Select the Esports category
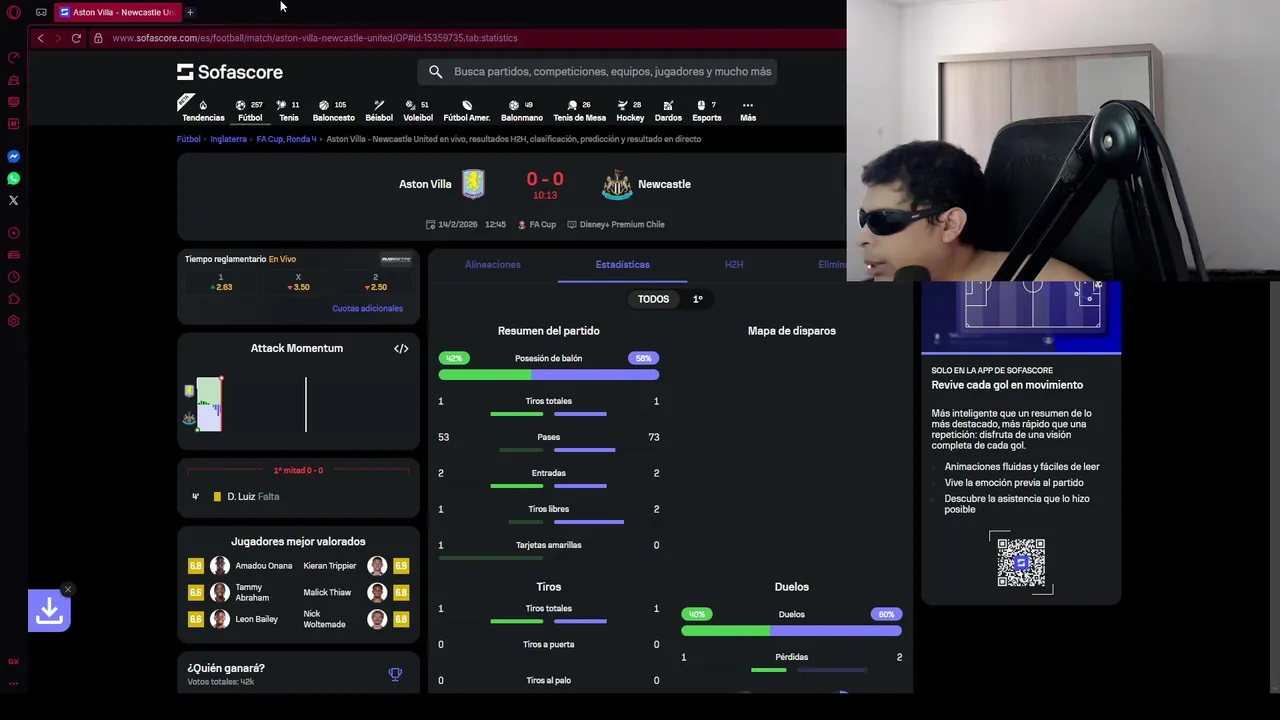Image resolution: width=1280 pixels, height=720 pixels. pyautogui.click(x=707, y=110)
